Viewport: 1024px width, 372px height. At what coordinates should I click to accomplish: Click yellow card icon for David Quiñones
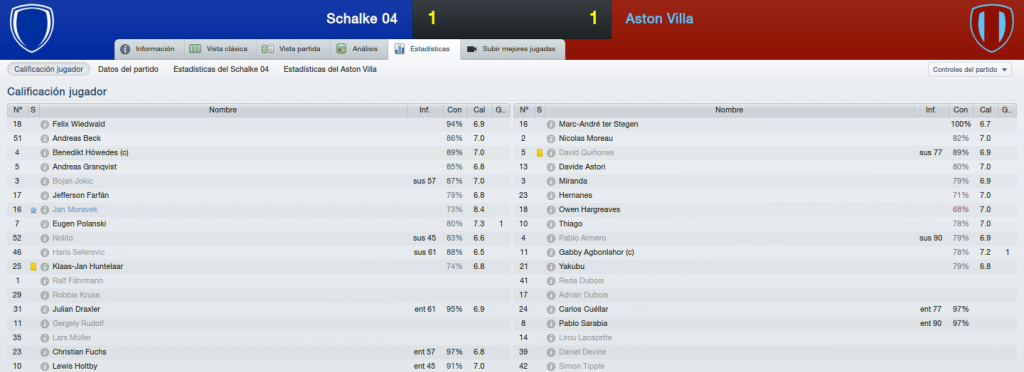tap(540, 153)
